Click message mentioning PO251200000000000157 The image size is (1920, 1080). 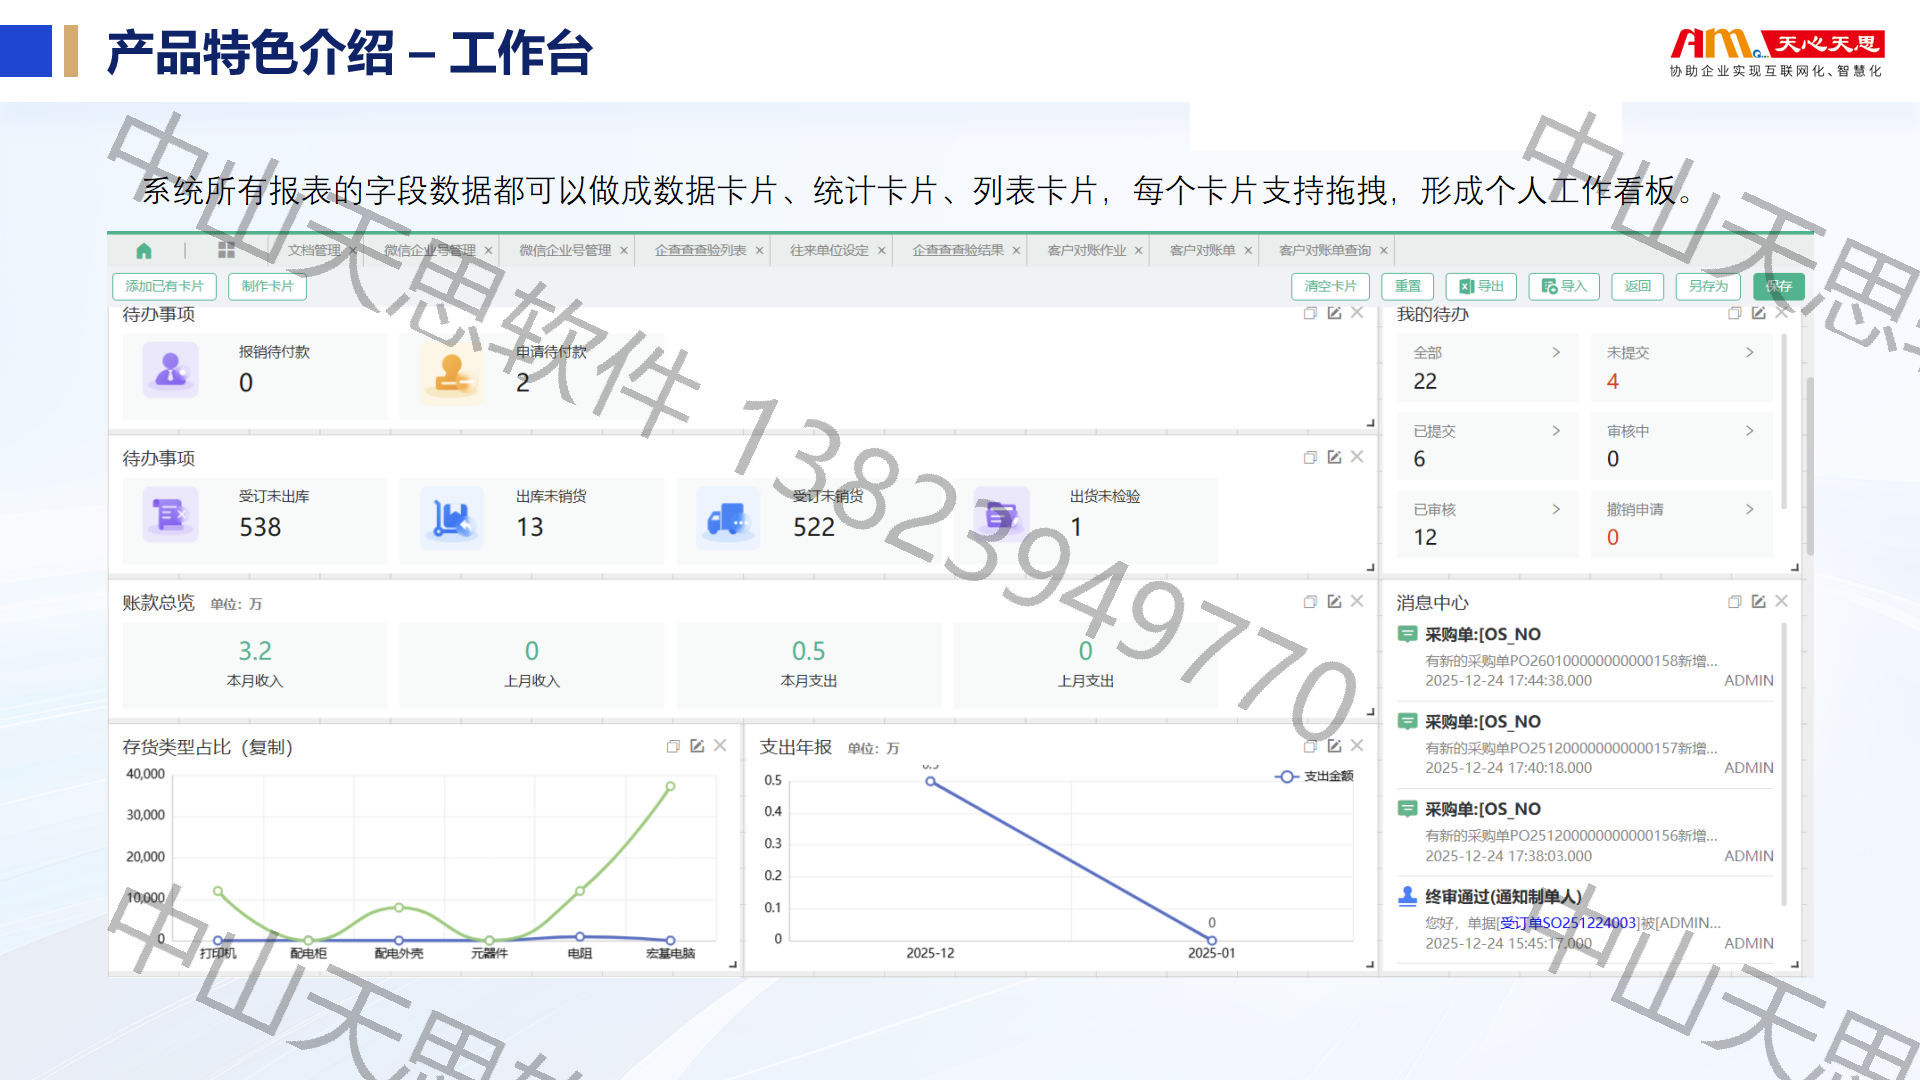[x=1585, y=744]
